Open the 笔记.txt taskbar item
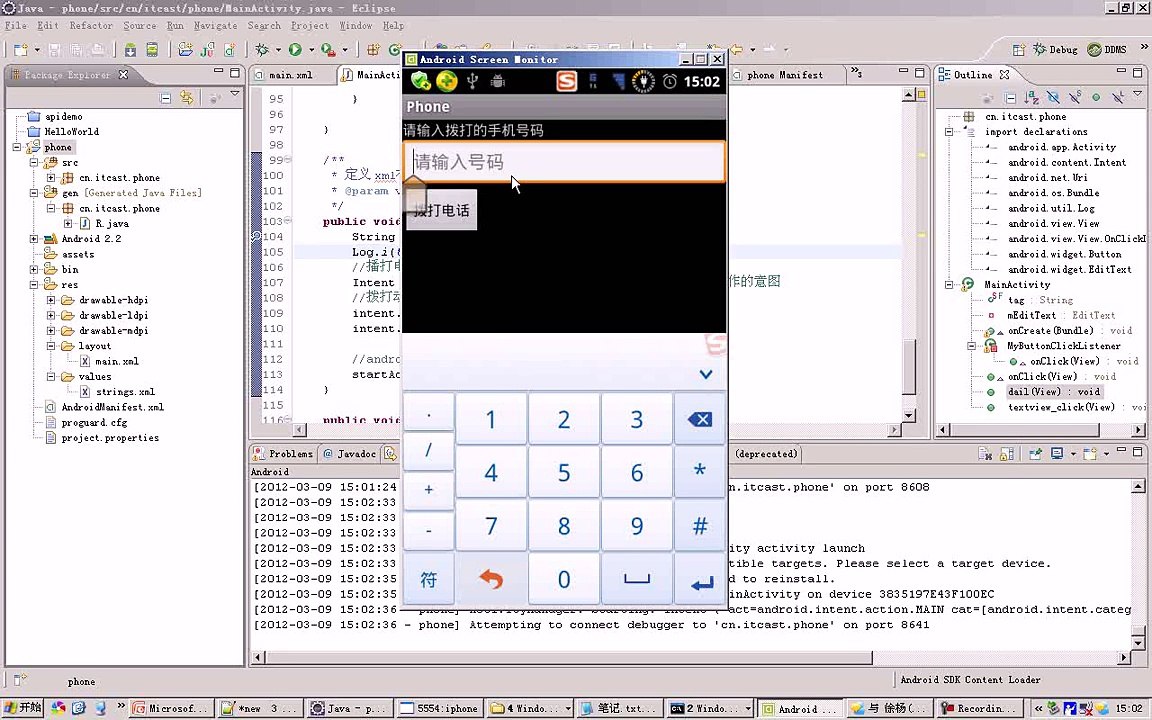This screenshot has width=1152, height=720. [x=619, y=708]
